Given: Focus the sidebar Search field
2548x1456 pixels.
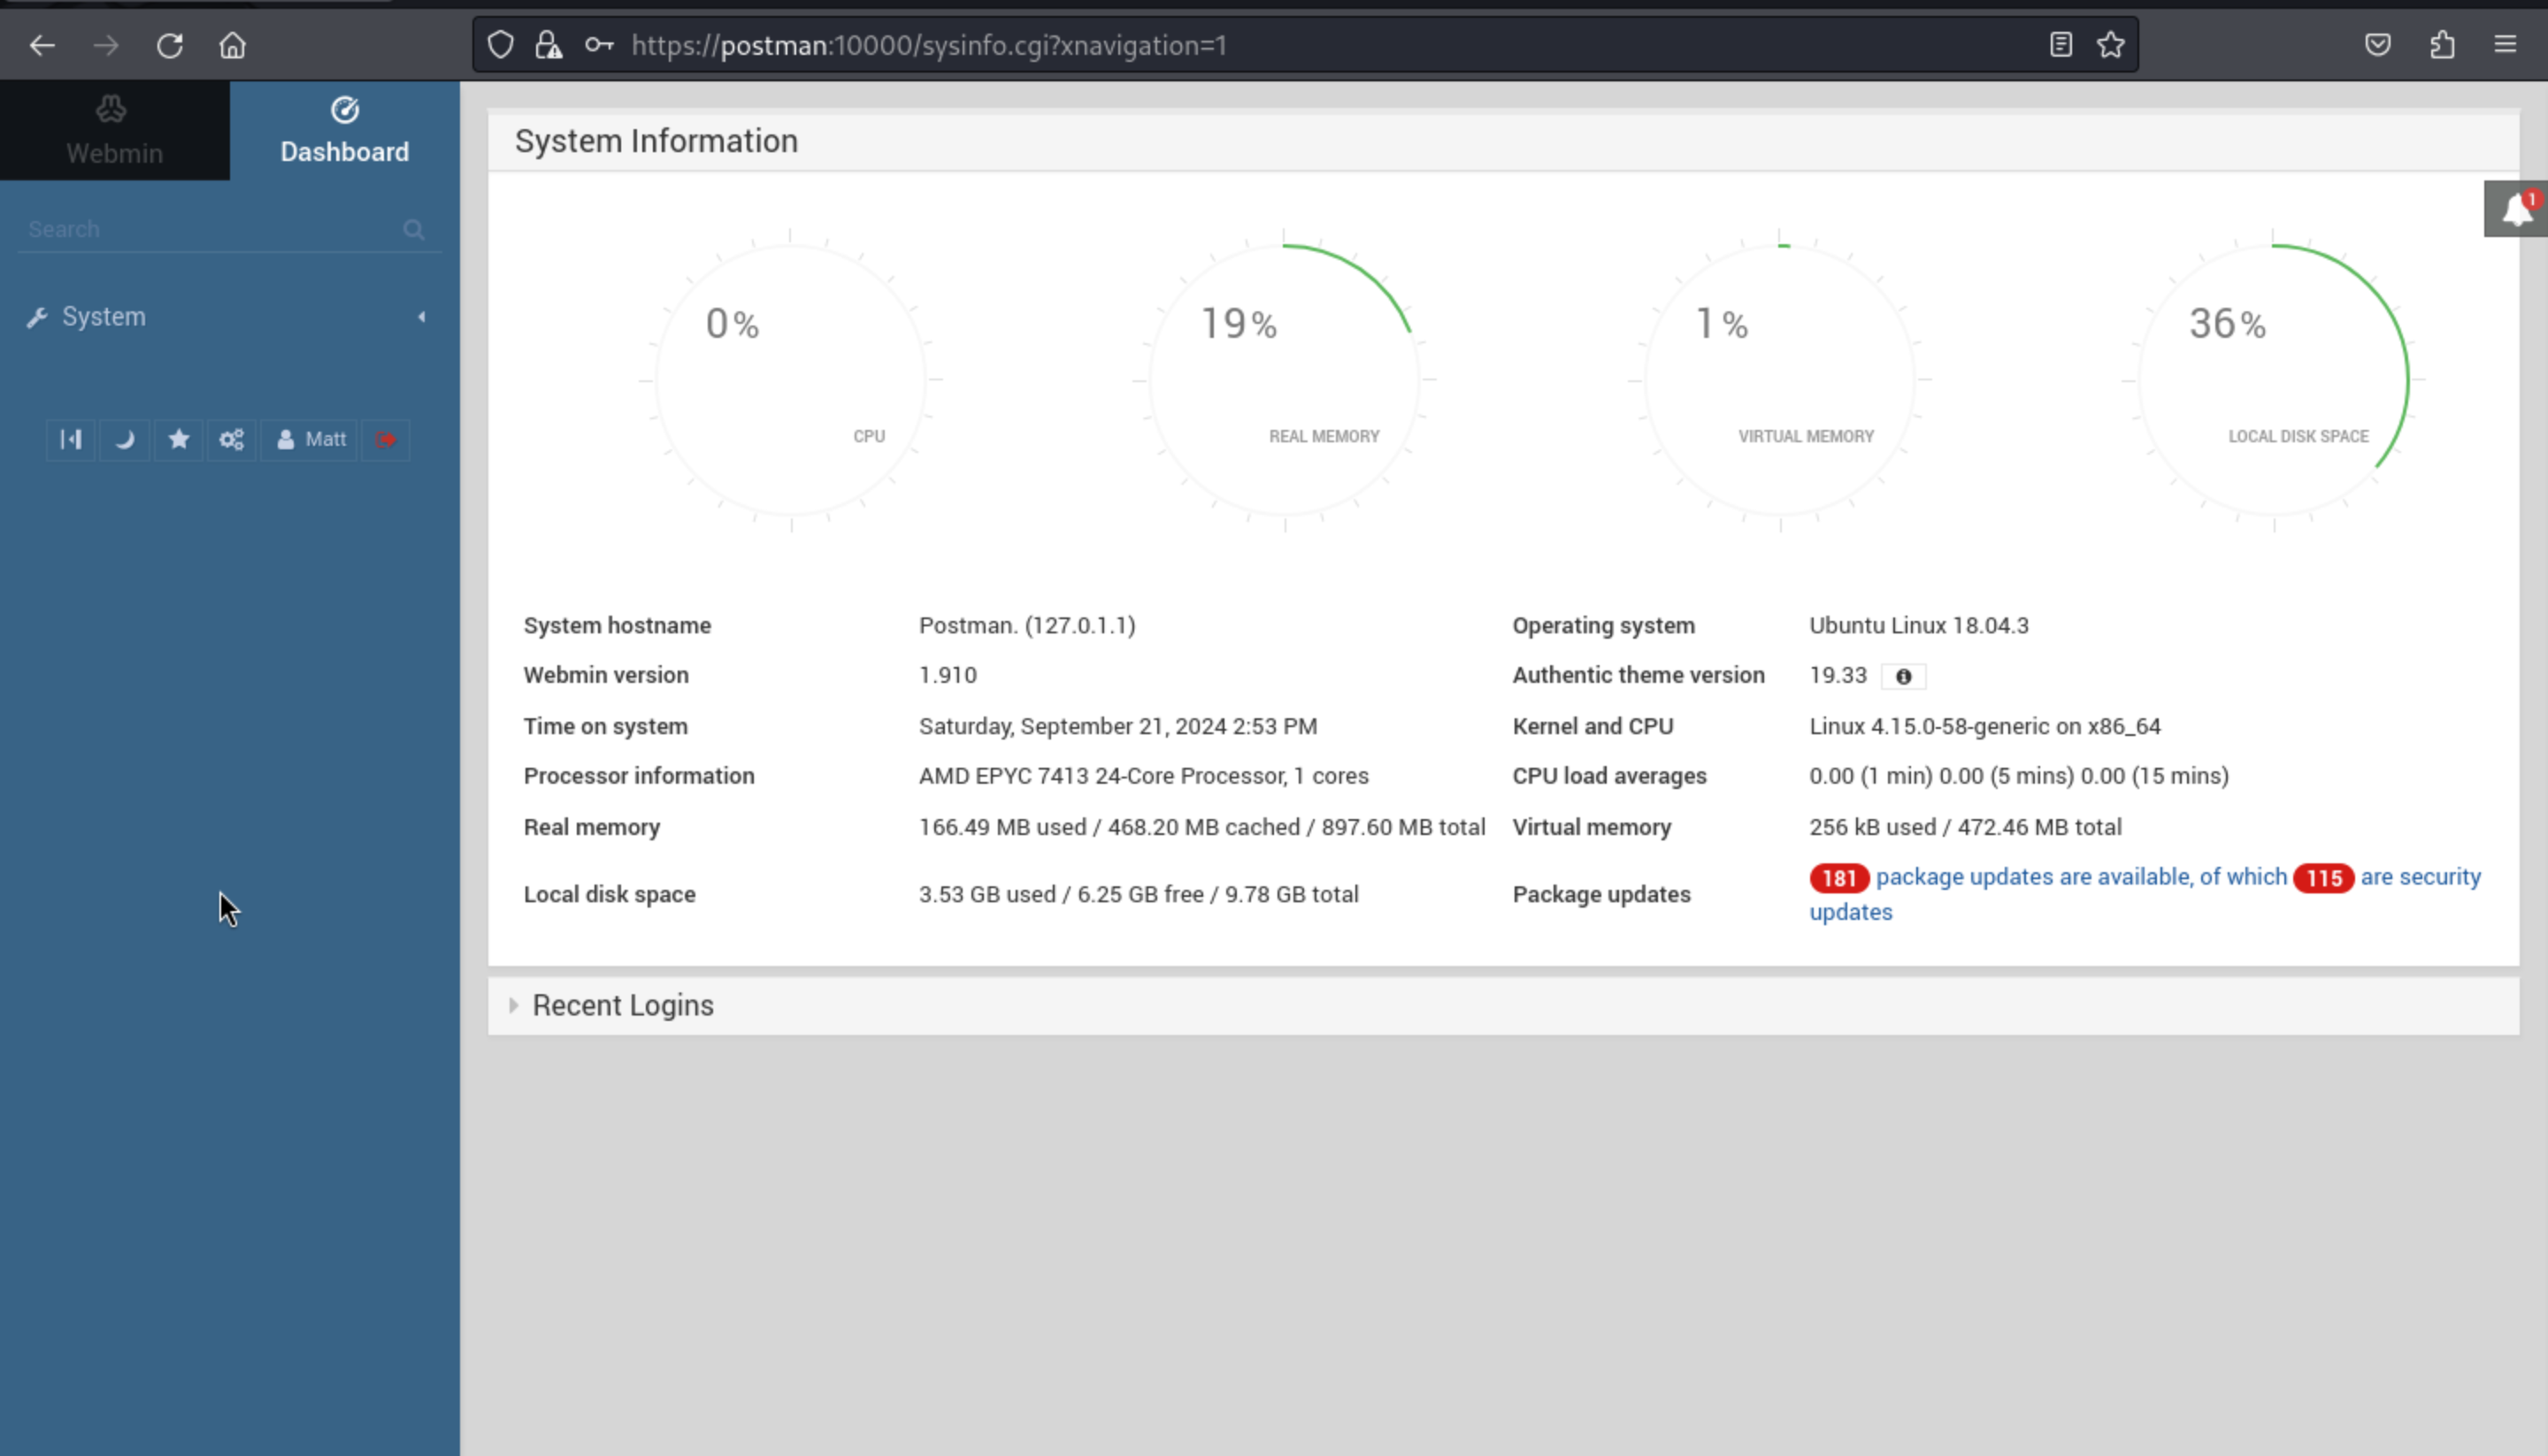Looking at the screenshot, I should coord(200,230).
